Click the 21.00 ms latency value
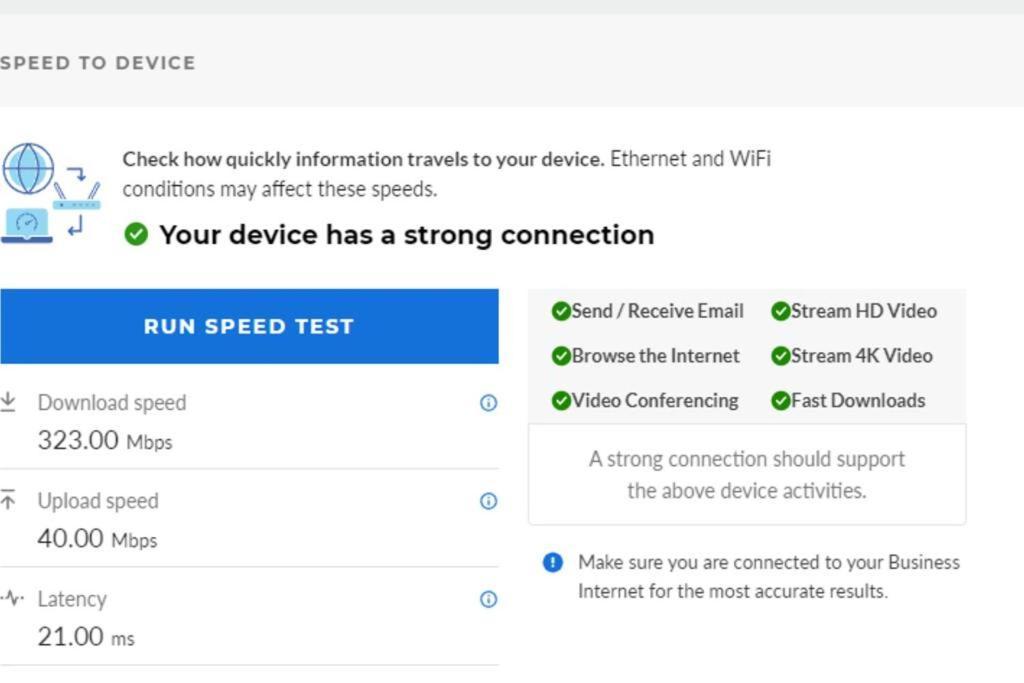The image size is (1024, 683). pos(86,637)
